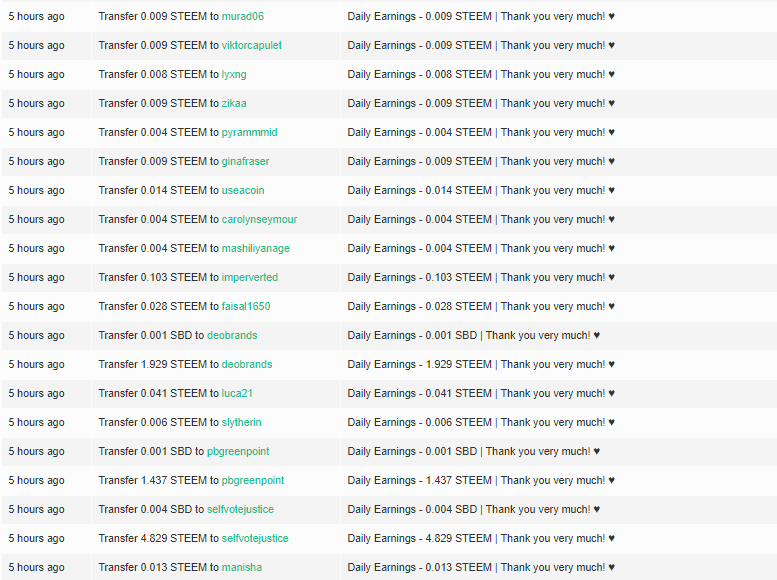The height and width of the screenshot is (580, 777).
Task: Open the slytherin user link
Action: point(241,422)
